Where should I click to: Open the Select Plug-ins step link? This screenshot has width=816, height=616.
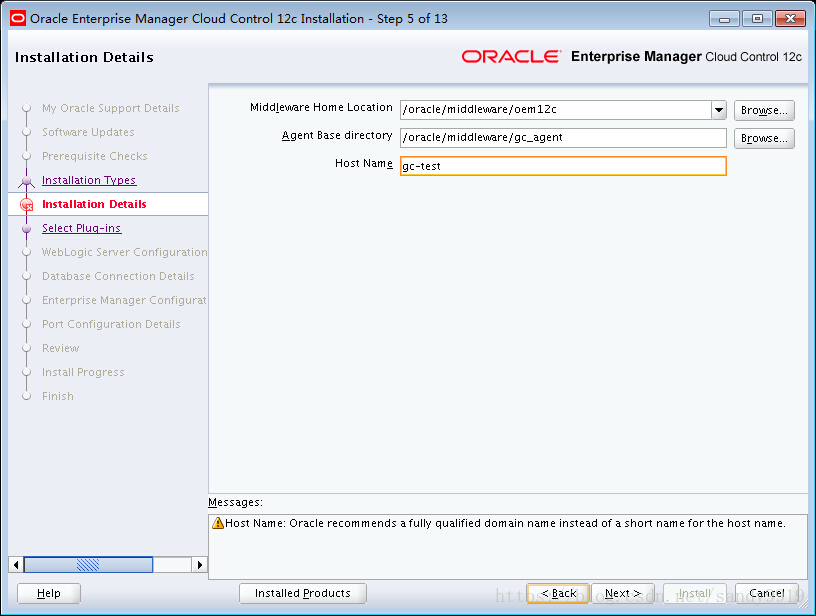click(82, 228)
